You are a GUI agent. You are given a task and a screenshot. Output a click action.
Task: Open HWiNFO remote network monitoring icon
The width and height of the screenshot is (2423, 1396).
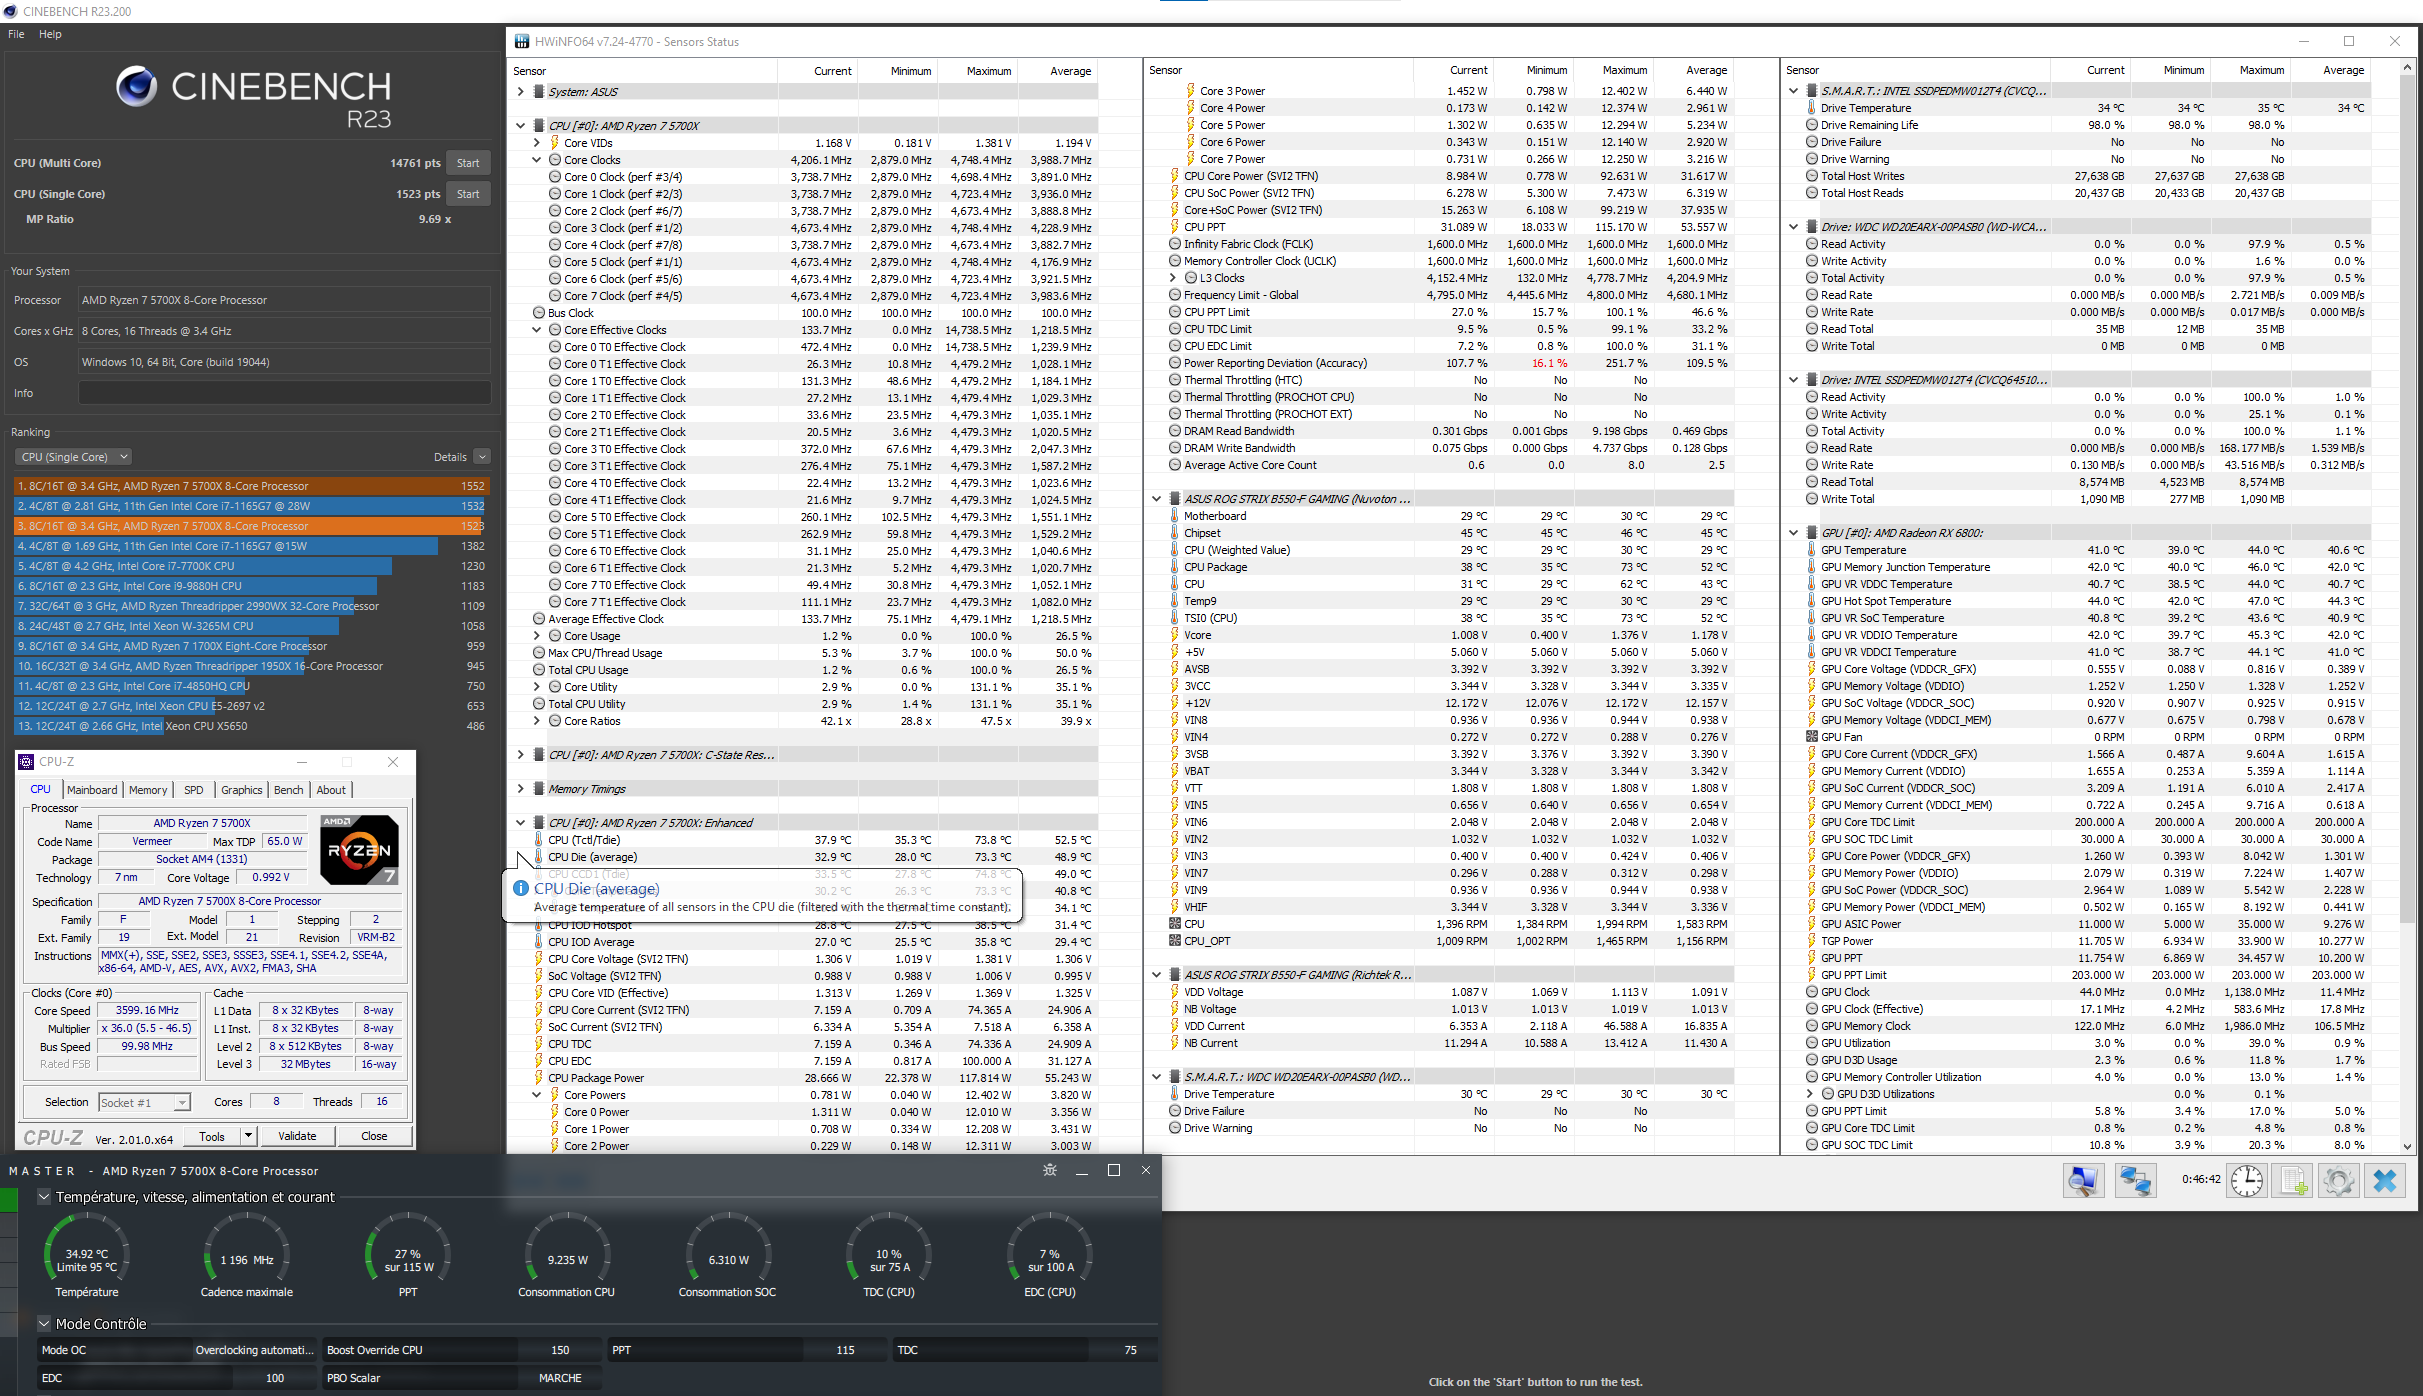click(x=2136, y=1181)
